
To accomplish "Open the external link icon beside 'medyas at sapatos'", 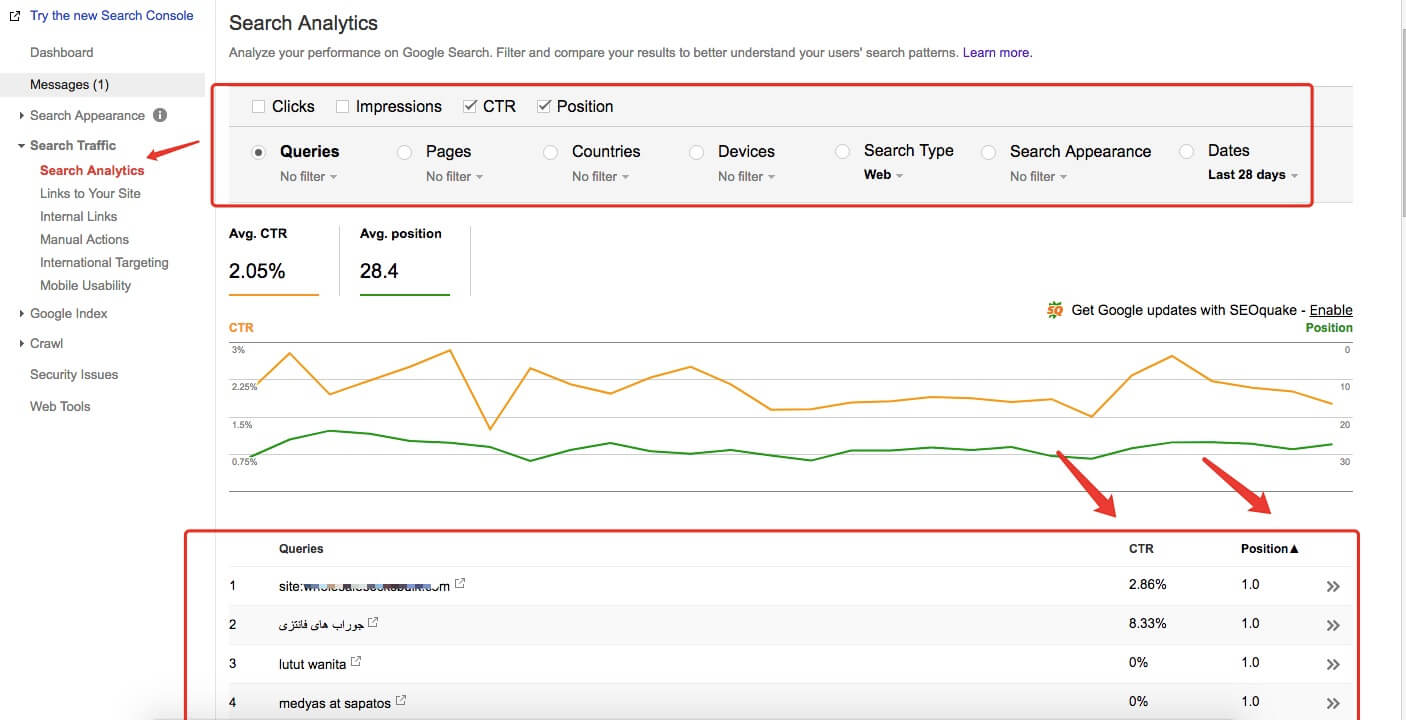I will [x=401, y=701].
